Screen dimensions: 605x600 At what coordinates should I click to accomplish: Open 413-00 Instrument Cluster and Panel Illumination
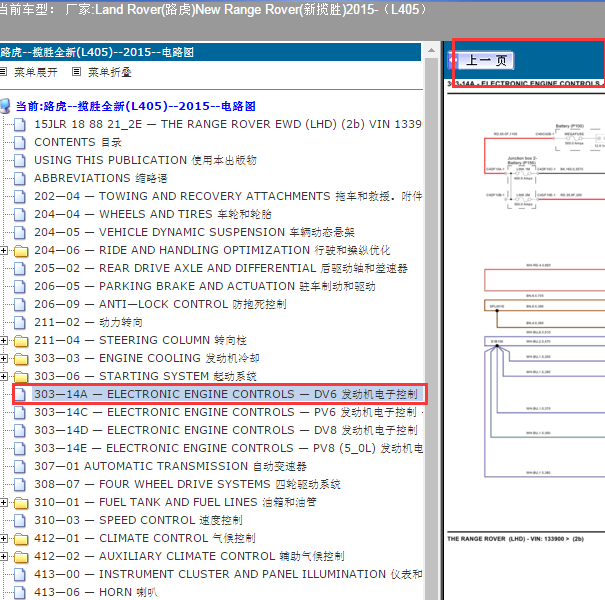(228, 575)
